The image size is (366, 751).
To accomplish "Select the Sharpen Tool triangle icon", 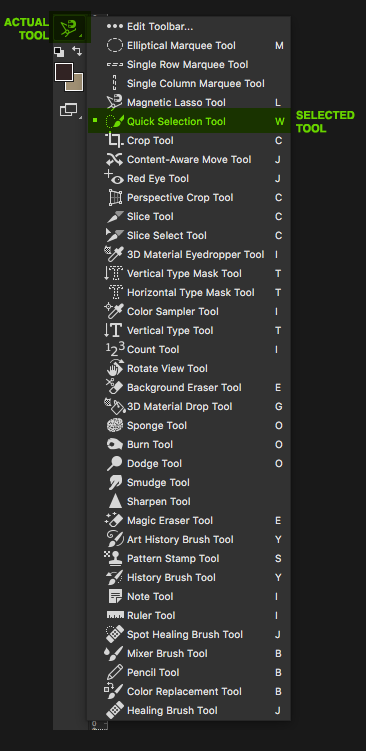I will tap(115, 501).
